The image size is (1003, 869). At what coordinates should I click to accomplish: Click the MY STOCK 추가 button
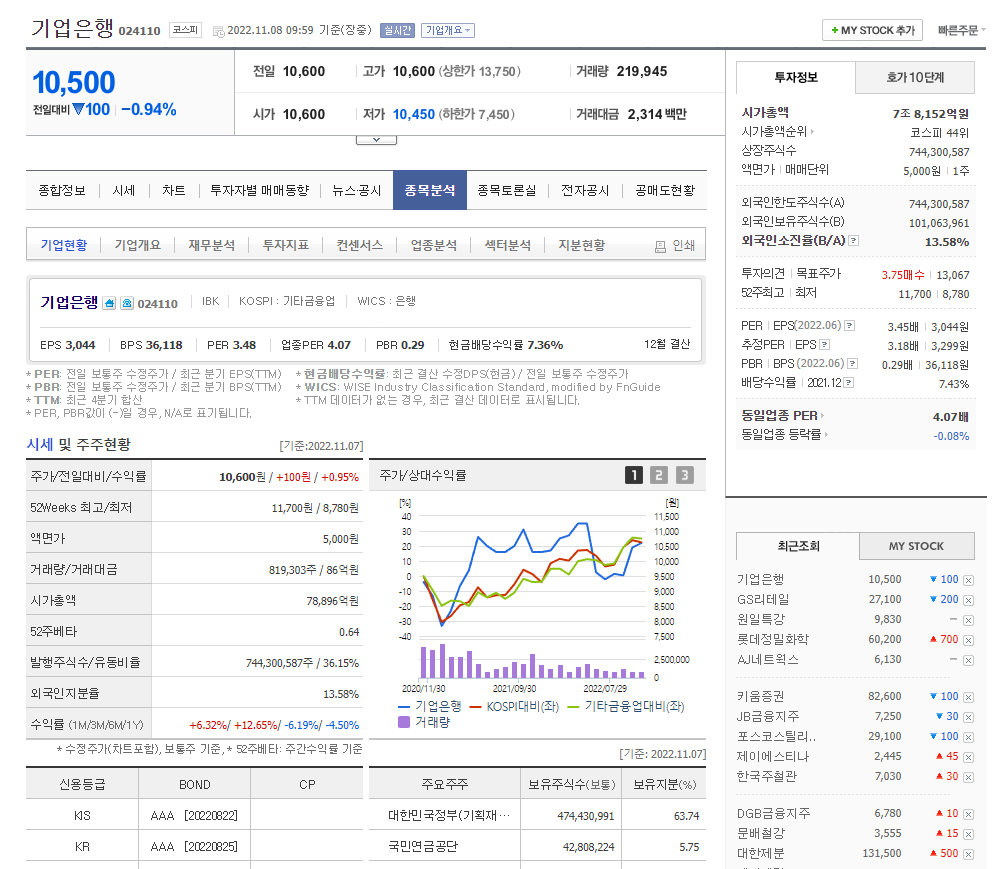[873, 30]
